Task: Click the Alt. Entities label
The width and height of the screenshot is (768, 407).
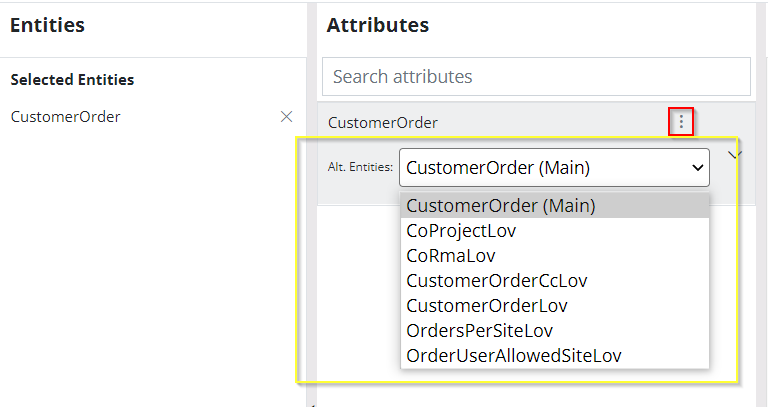Action: pyautogui.click(x=360, y=168)
